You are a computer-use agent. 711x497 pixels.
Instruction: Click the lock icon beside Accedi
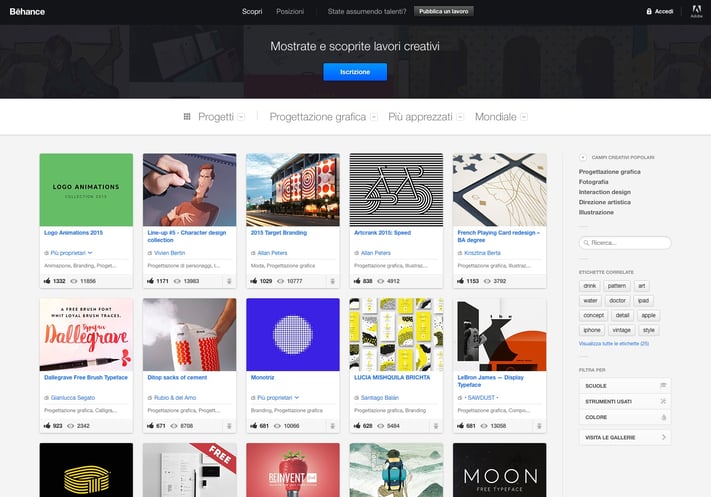tap(649, 11)
